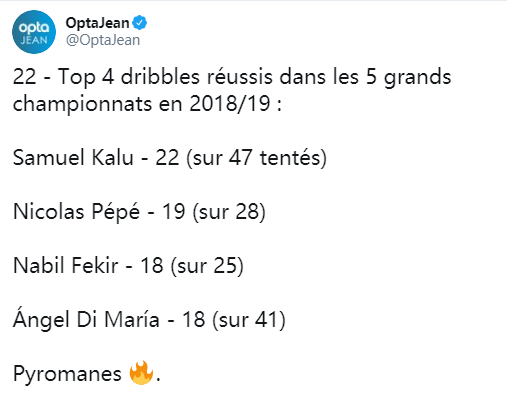Open the @OptaJean handle link

(x=103, y=40)
